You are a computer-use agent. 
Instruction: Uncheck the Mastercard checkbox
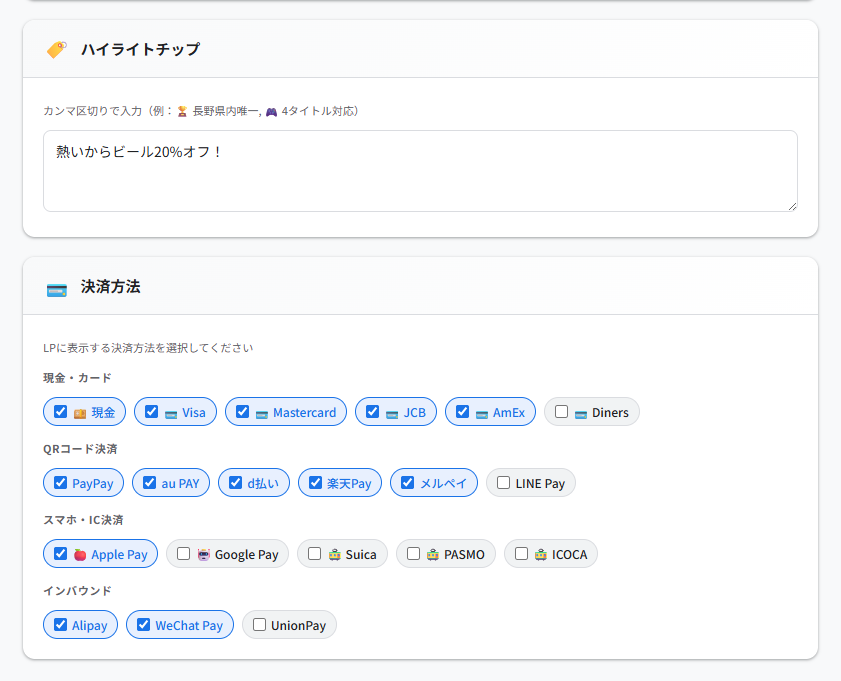click(242, 412)
